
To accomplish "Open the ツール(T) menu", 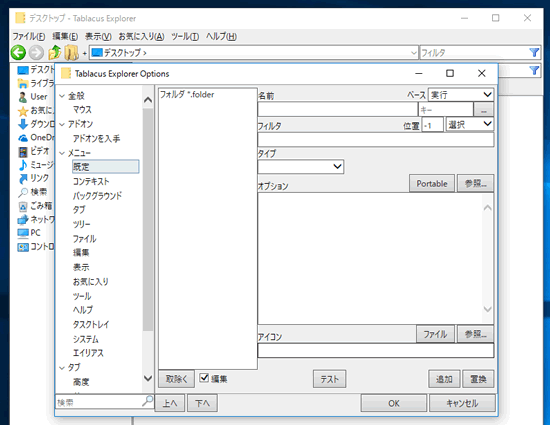I will point(185,36).
